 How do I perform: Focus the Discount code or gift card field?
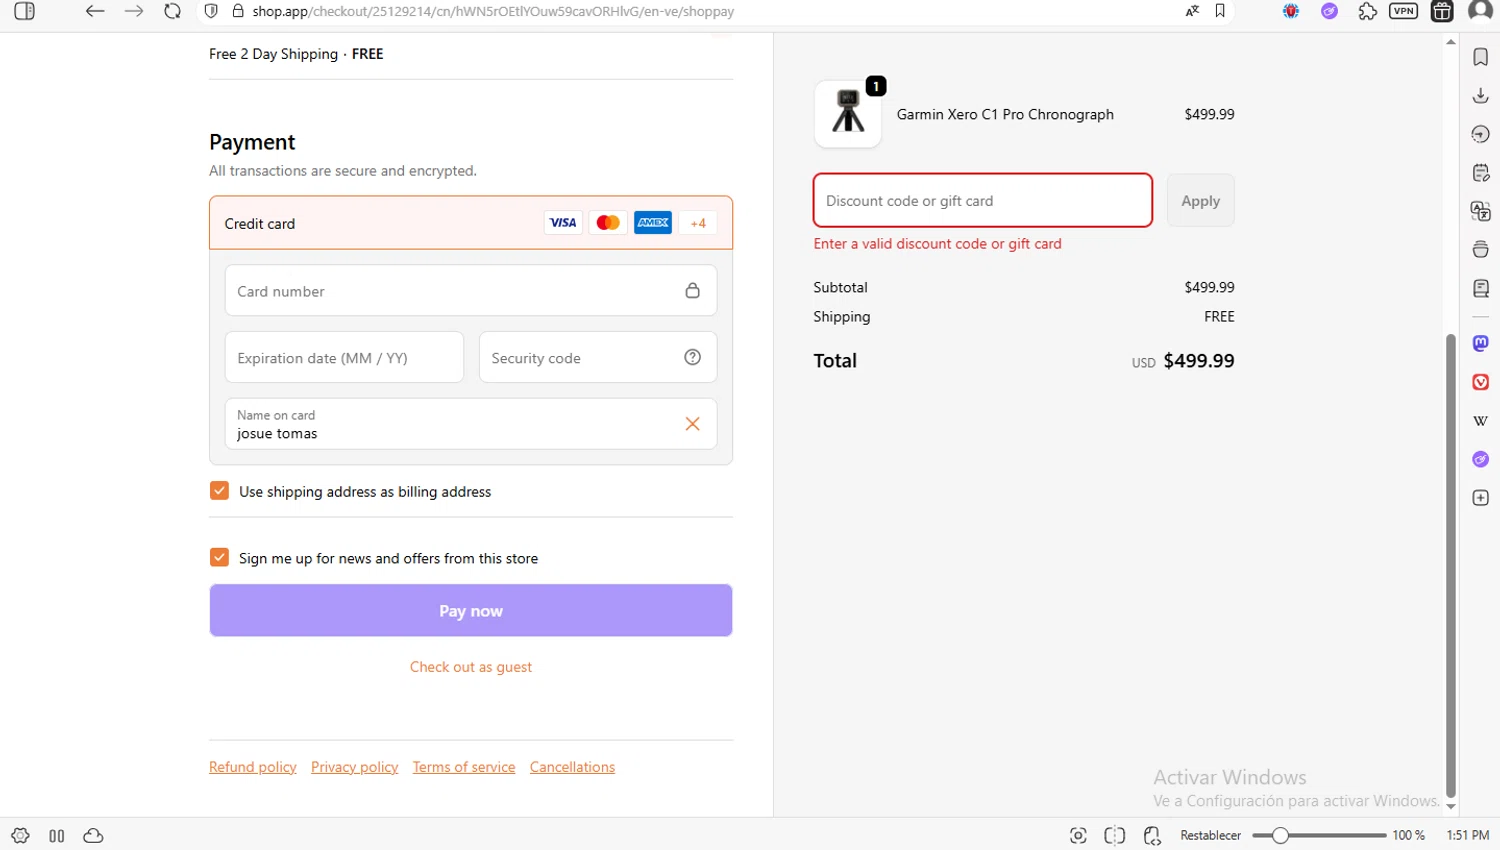click(x=982, y=201)
